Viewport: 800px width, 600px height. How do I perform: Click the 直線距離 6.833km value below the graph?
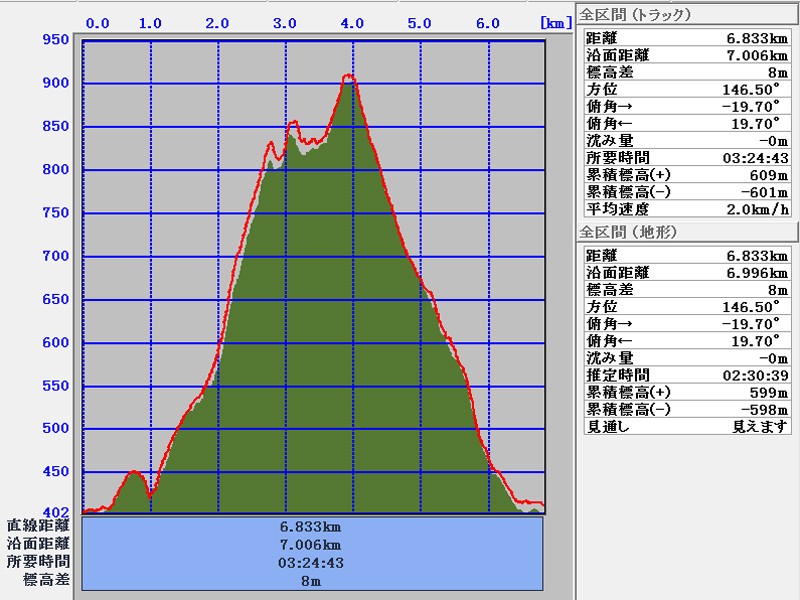[x=312, y=525]
